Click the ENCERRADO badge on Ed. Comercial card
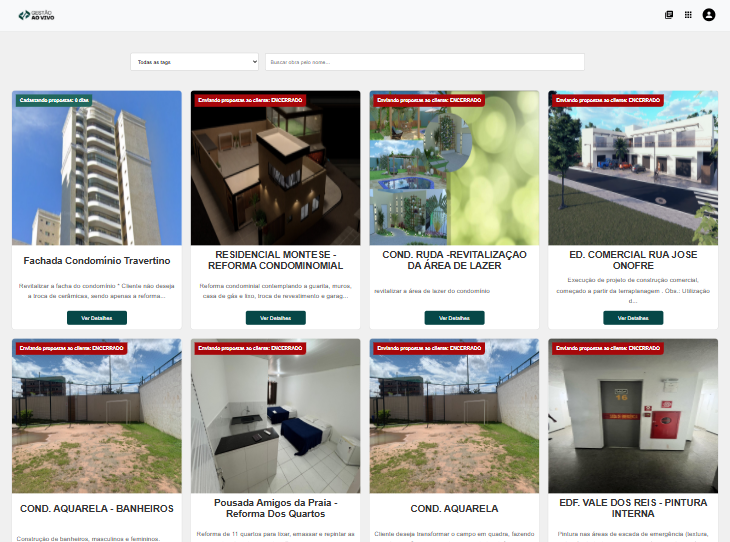Viewport: 730px width, 542px height. [608, 100]
